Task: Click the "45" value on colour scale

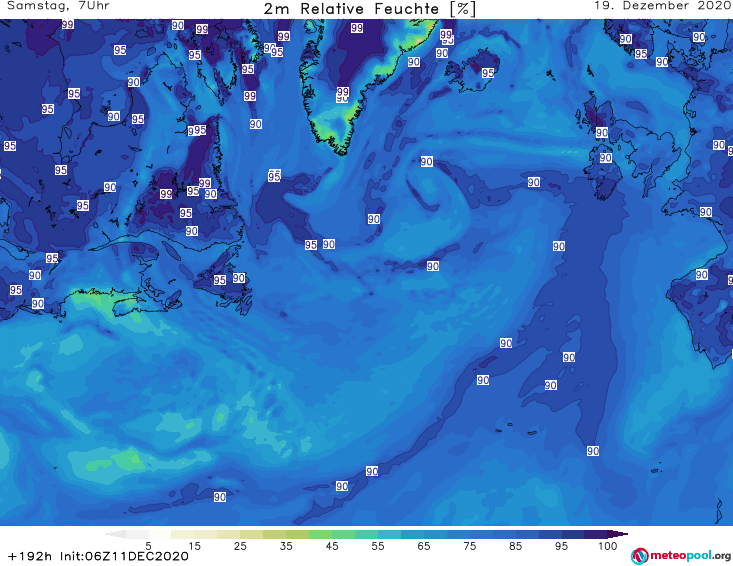Action: tap(331, 546)
